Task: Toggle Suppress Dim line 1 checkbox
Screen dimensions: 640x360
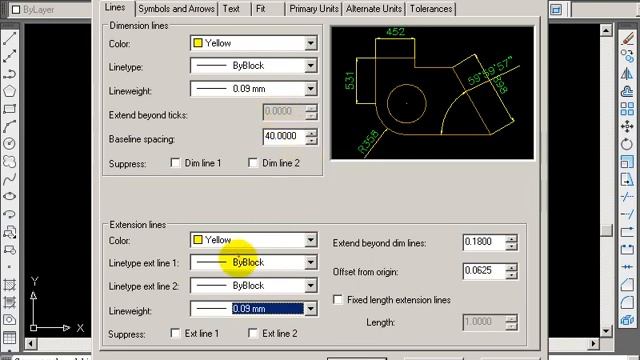Action: click(176, 163)
